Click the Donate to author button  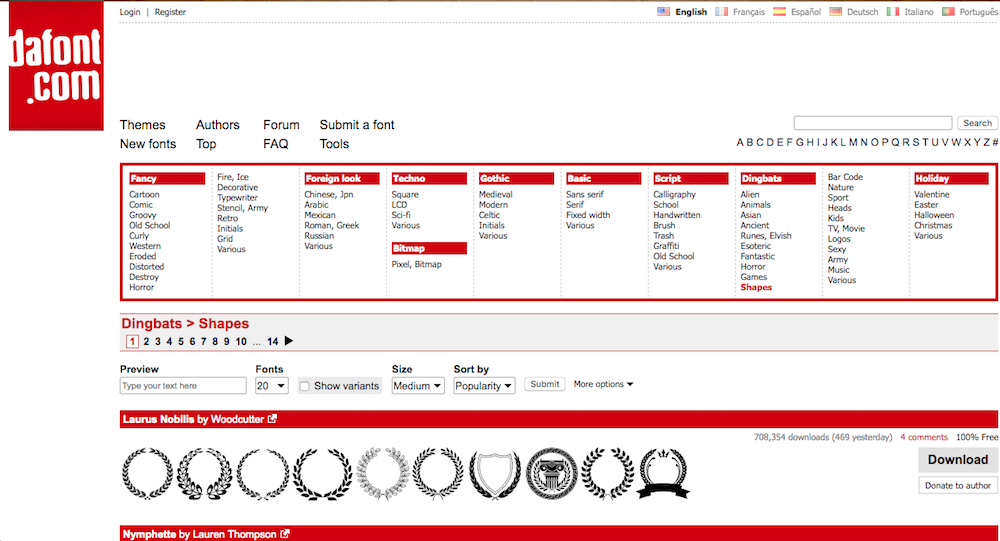[958, 486]
